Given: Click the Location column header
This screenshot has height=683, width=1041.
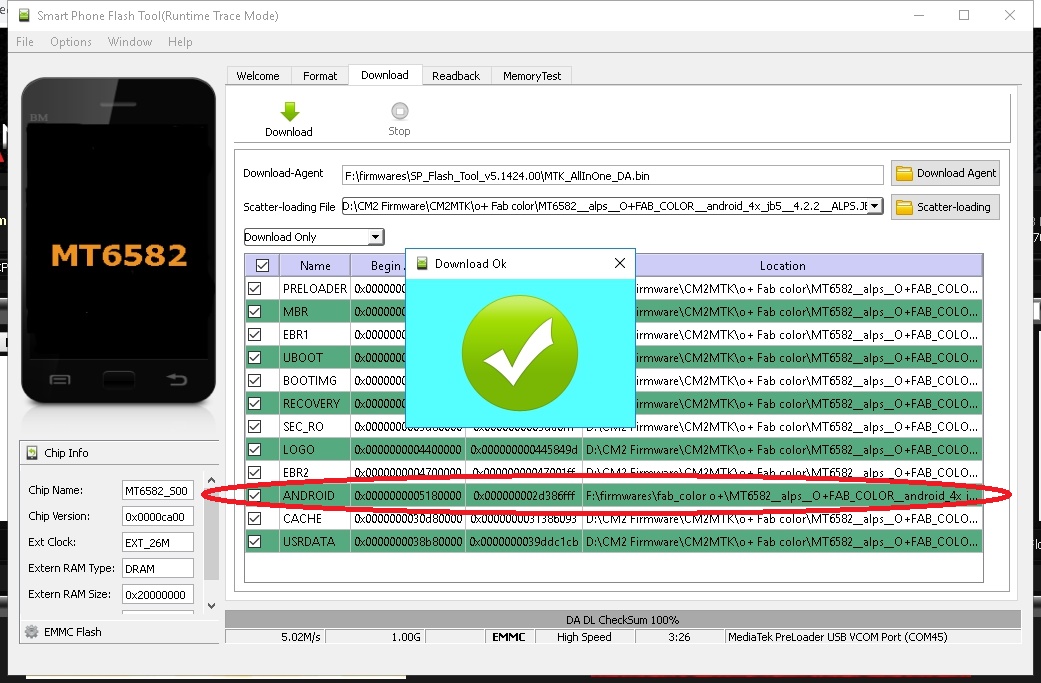Looking at the screenshot, I should [783, 266].
